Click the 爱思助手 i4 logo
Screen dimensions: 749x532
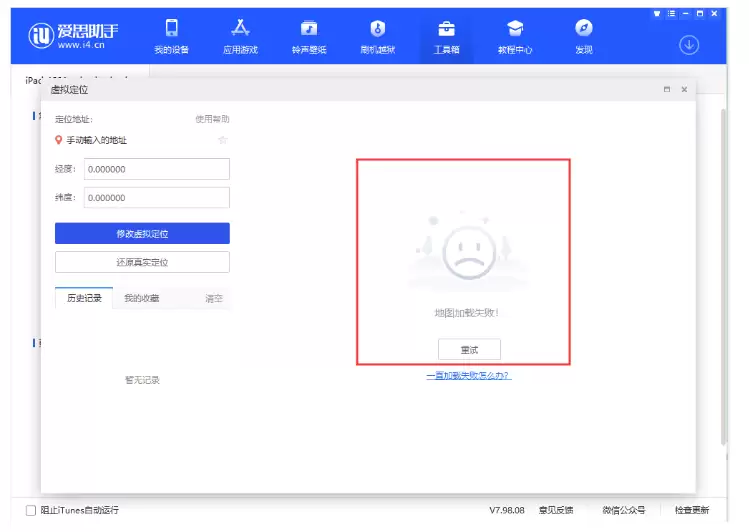[73, 36]
